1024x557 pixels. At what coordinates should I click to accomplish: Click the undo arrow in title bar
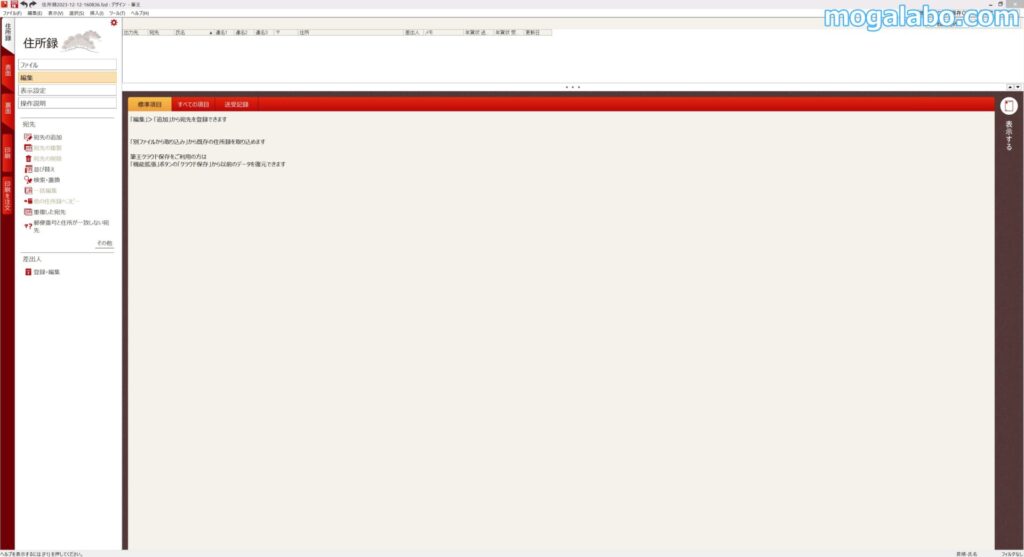25,4
